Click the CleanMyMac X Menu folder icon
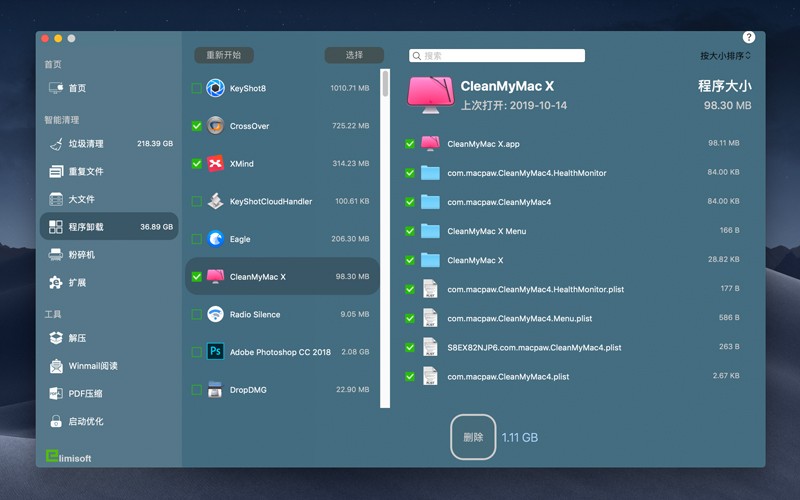 tap(430, 231)
